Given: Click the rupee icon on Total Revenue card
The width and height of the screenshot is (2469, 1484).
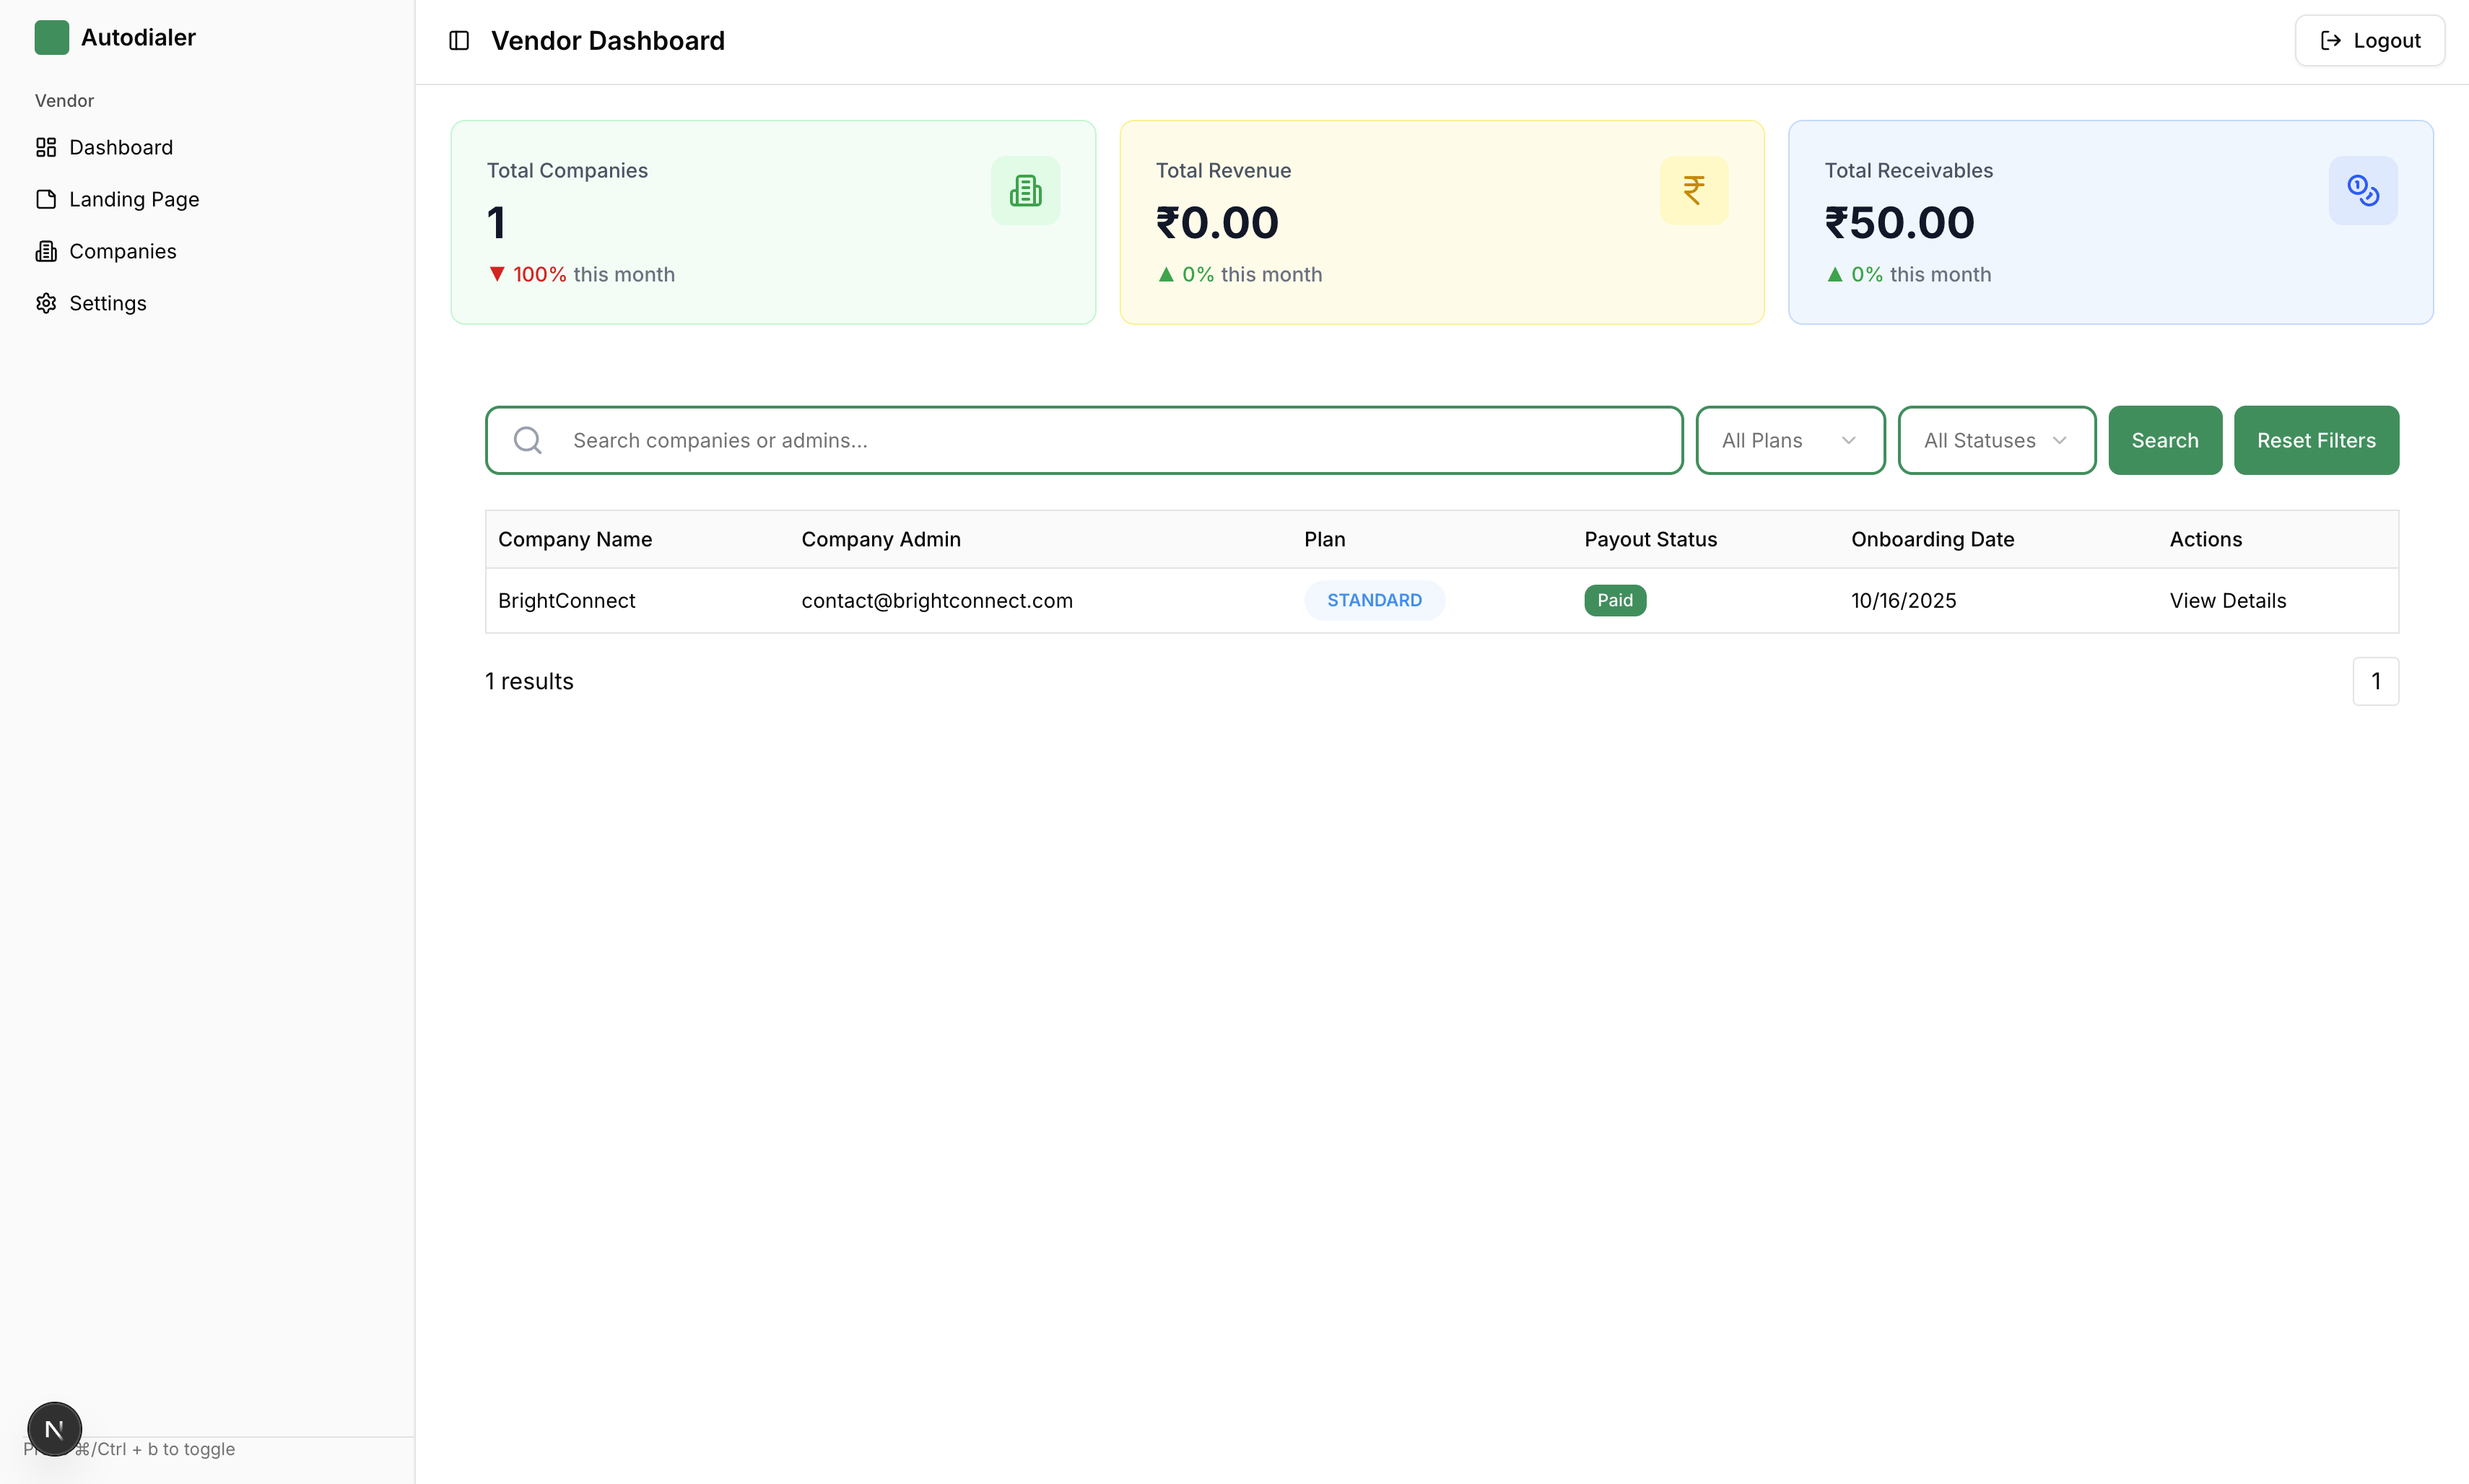Looking at the screenshot, I should (1694, 190).
